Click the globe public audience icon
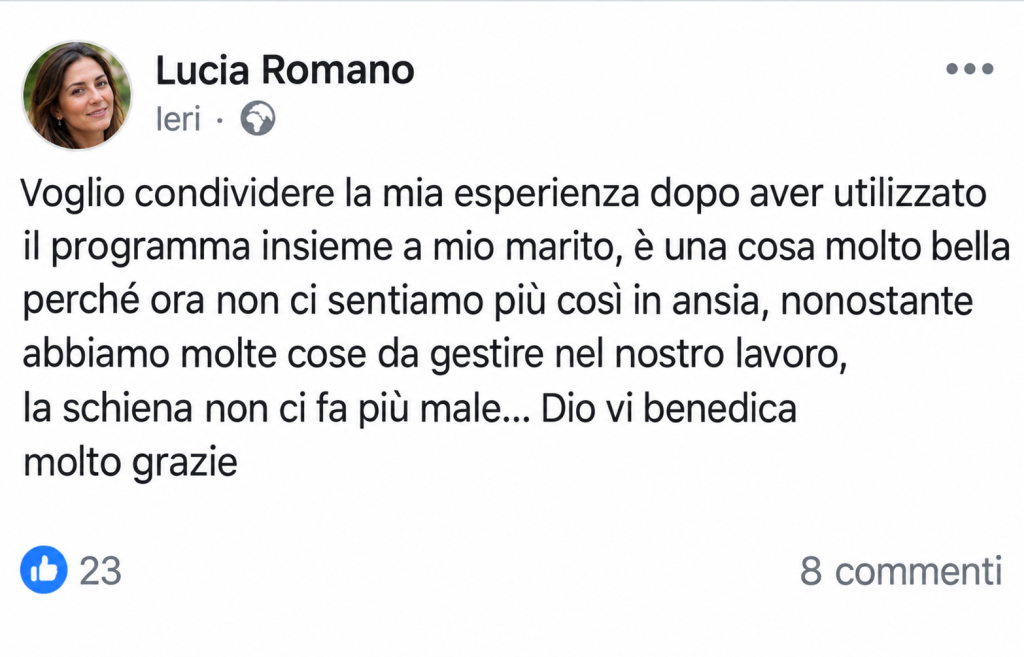The image size is (1024, 657). tap(258, 118)
